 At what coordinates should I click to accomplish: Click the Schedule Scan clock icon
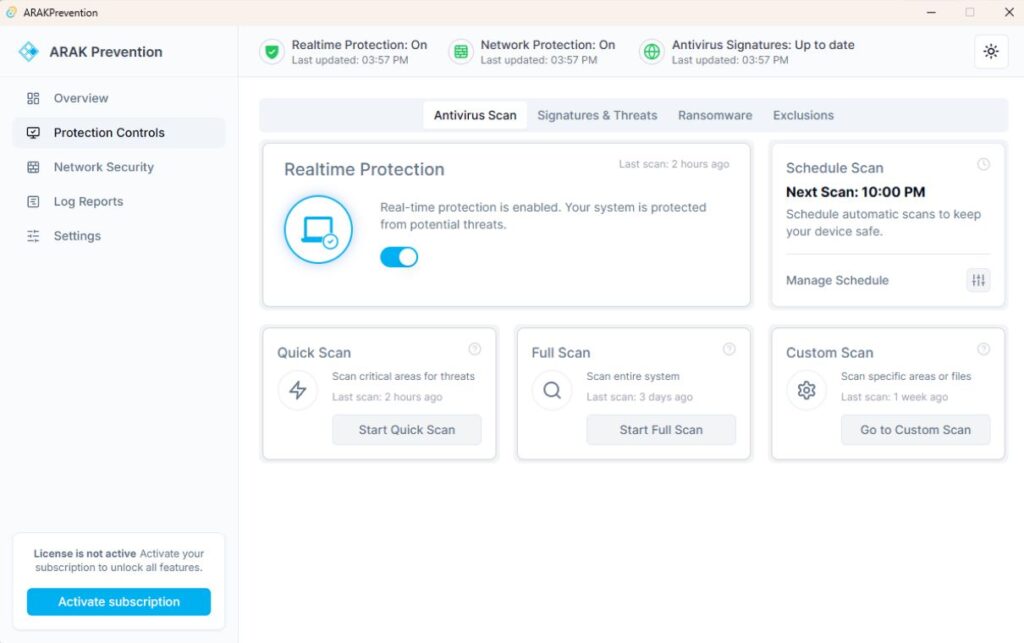pyautogui.click(x=983, y=164)
